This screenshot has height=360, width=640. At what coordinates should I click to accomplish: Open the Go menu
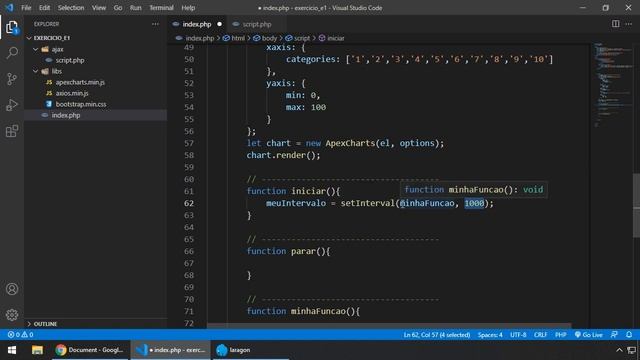tap(118, 8)
